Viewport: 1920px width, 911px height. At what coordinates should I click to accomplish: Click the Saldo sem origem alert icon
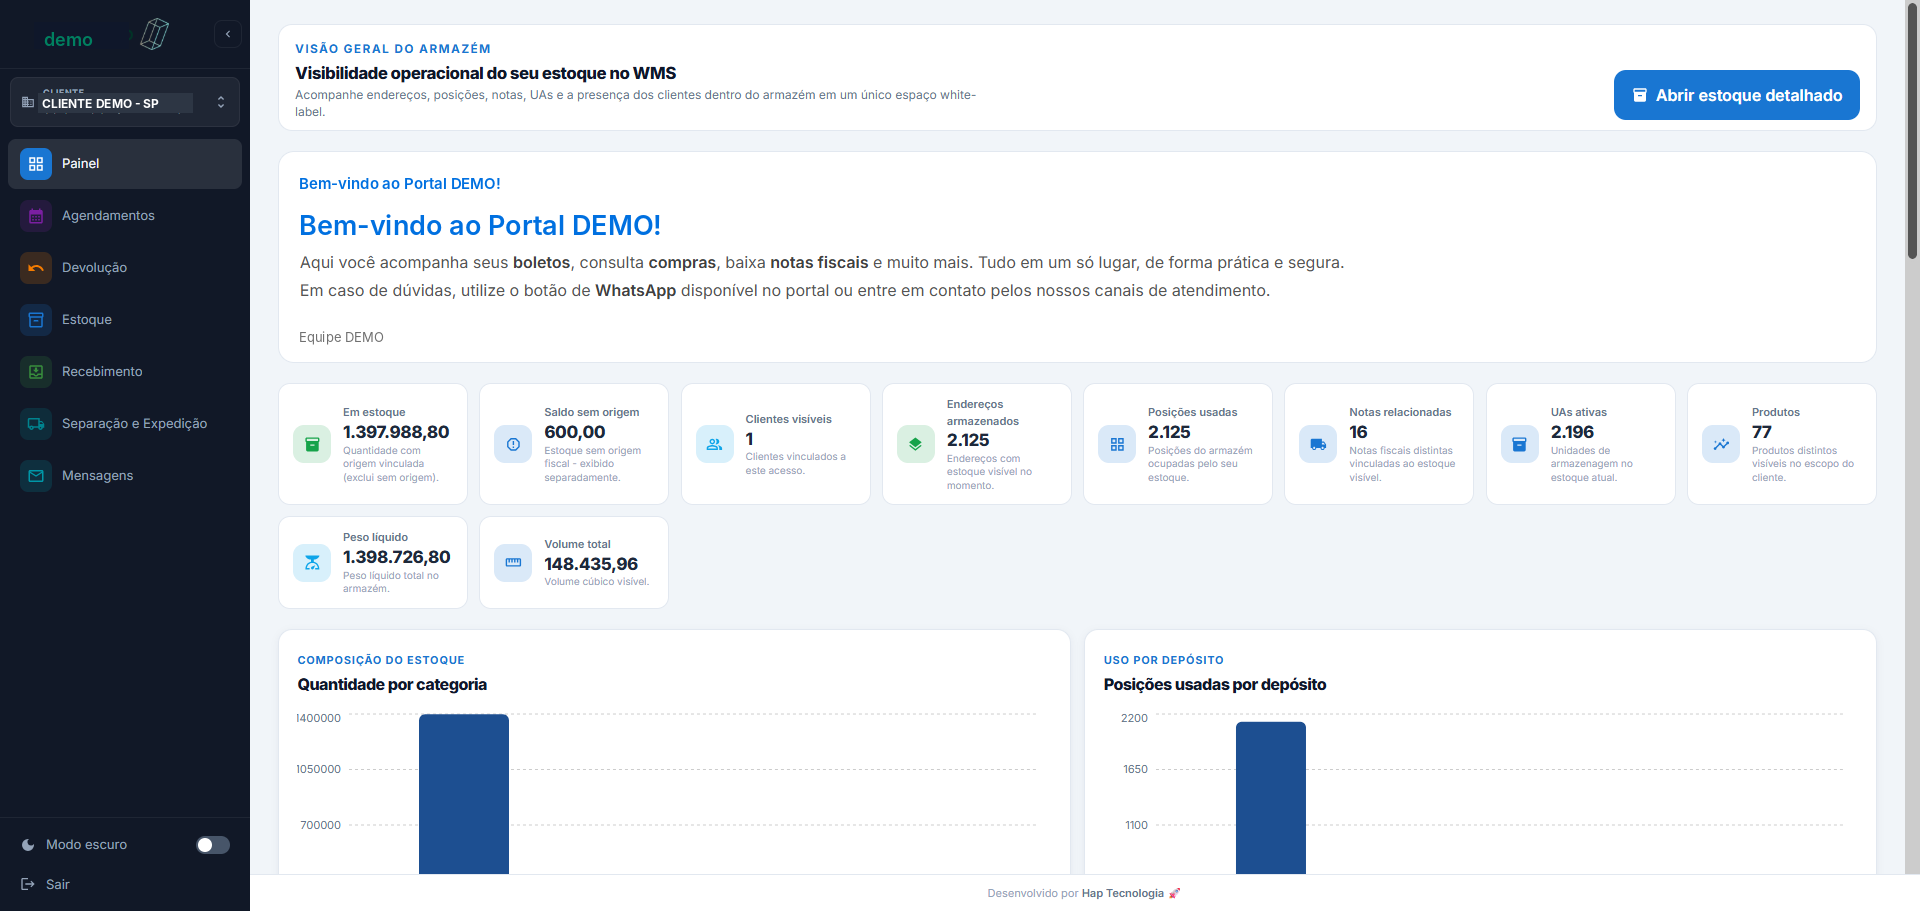[513, 444]
